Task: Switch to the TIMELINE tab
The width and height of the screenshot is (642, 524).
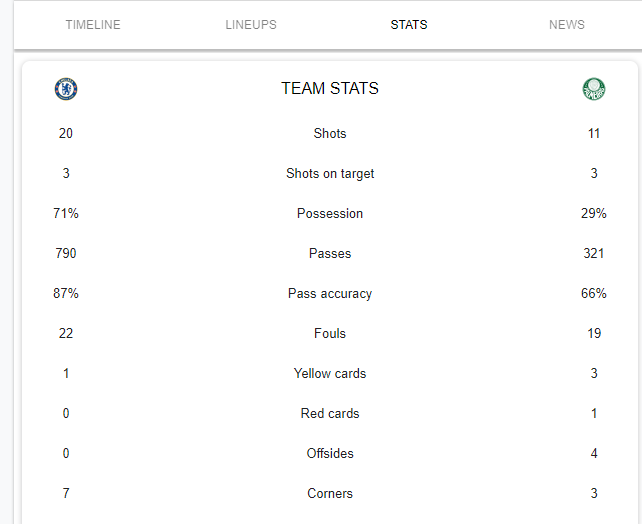Action: 93,25
